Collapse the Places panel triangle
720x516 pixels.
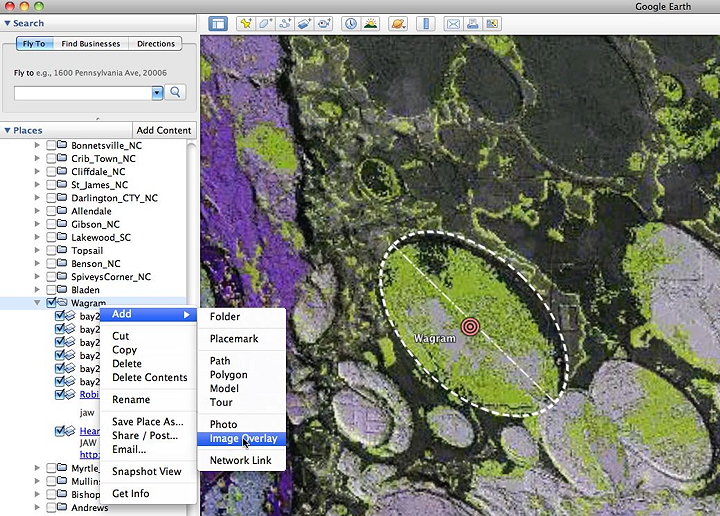coord(7,131)
